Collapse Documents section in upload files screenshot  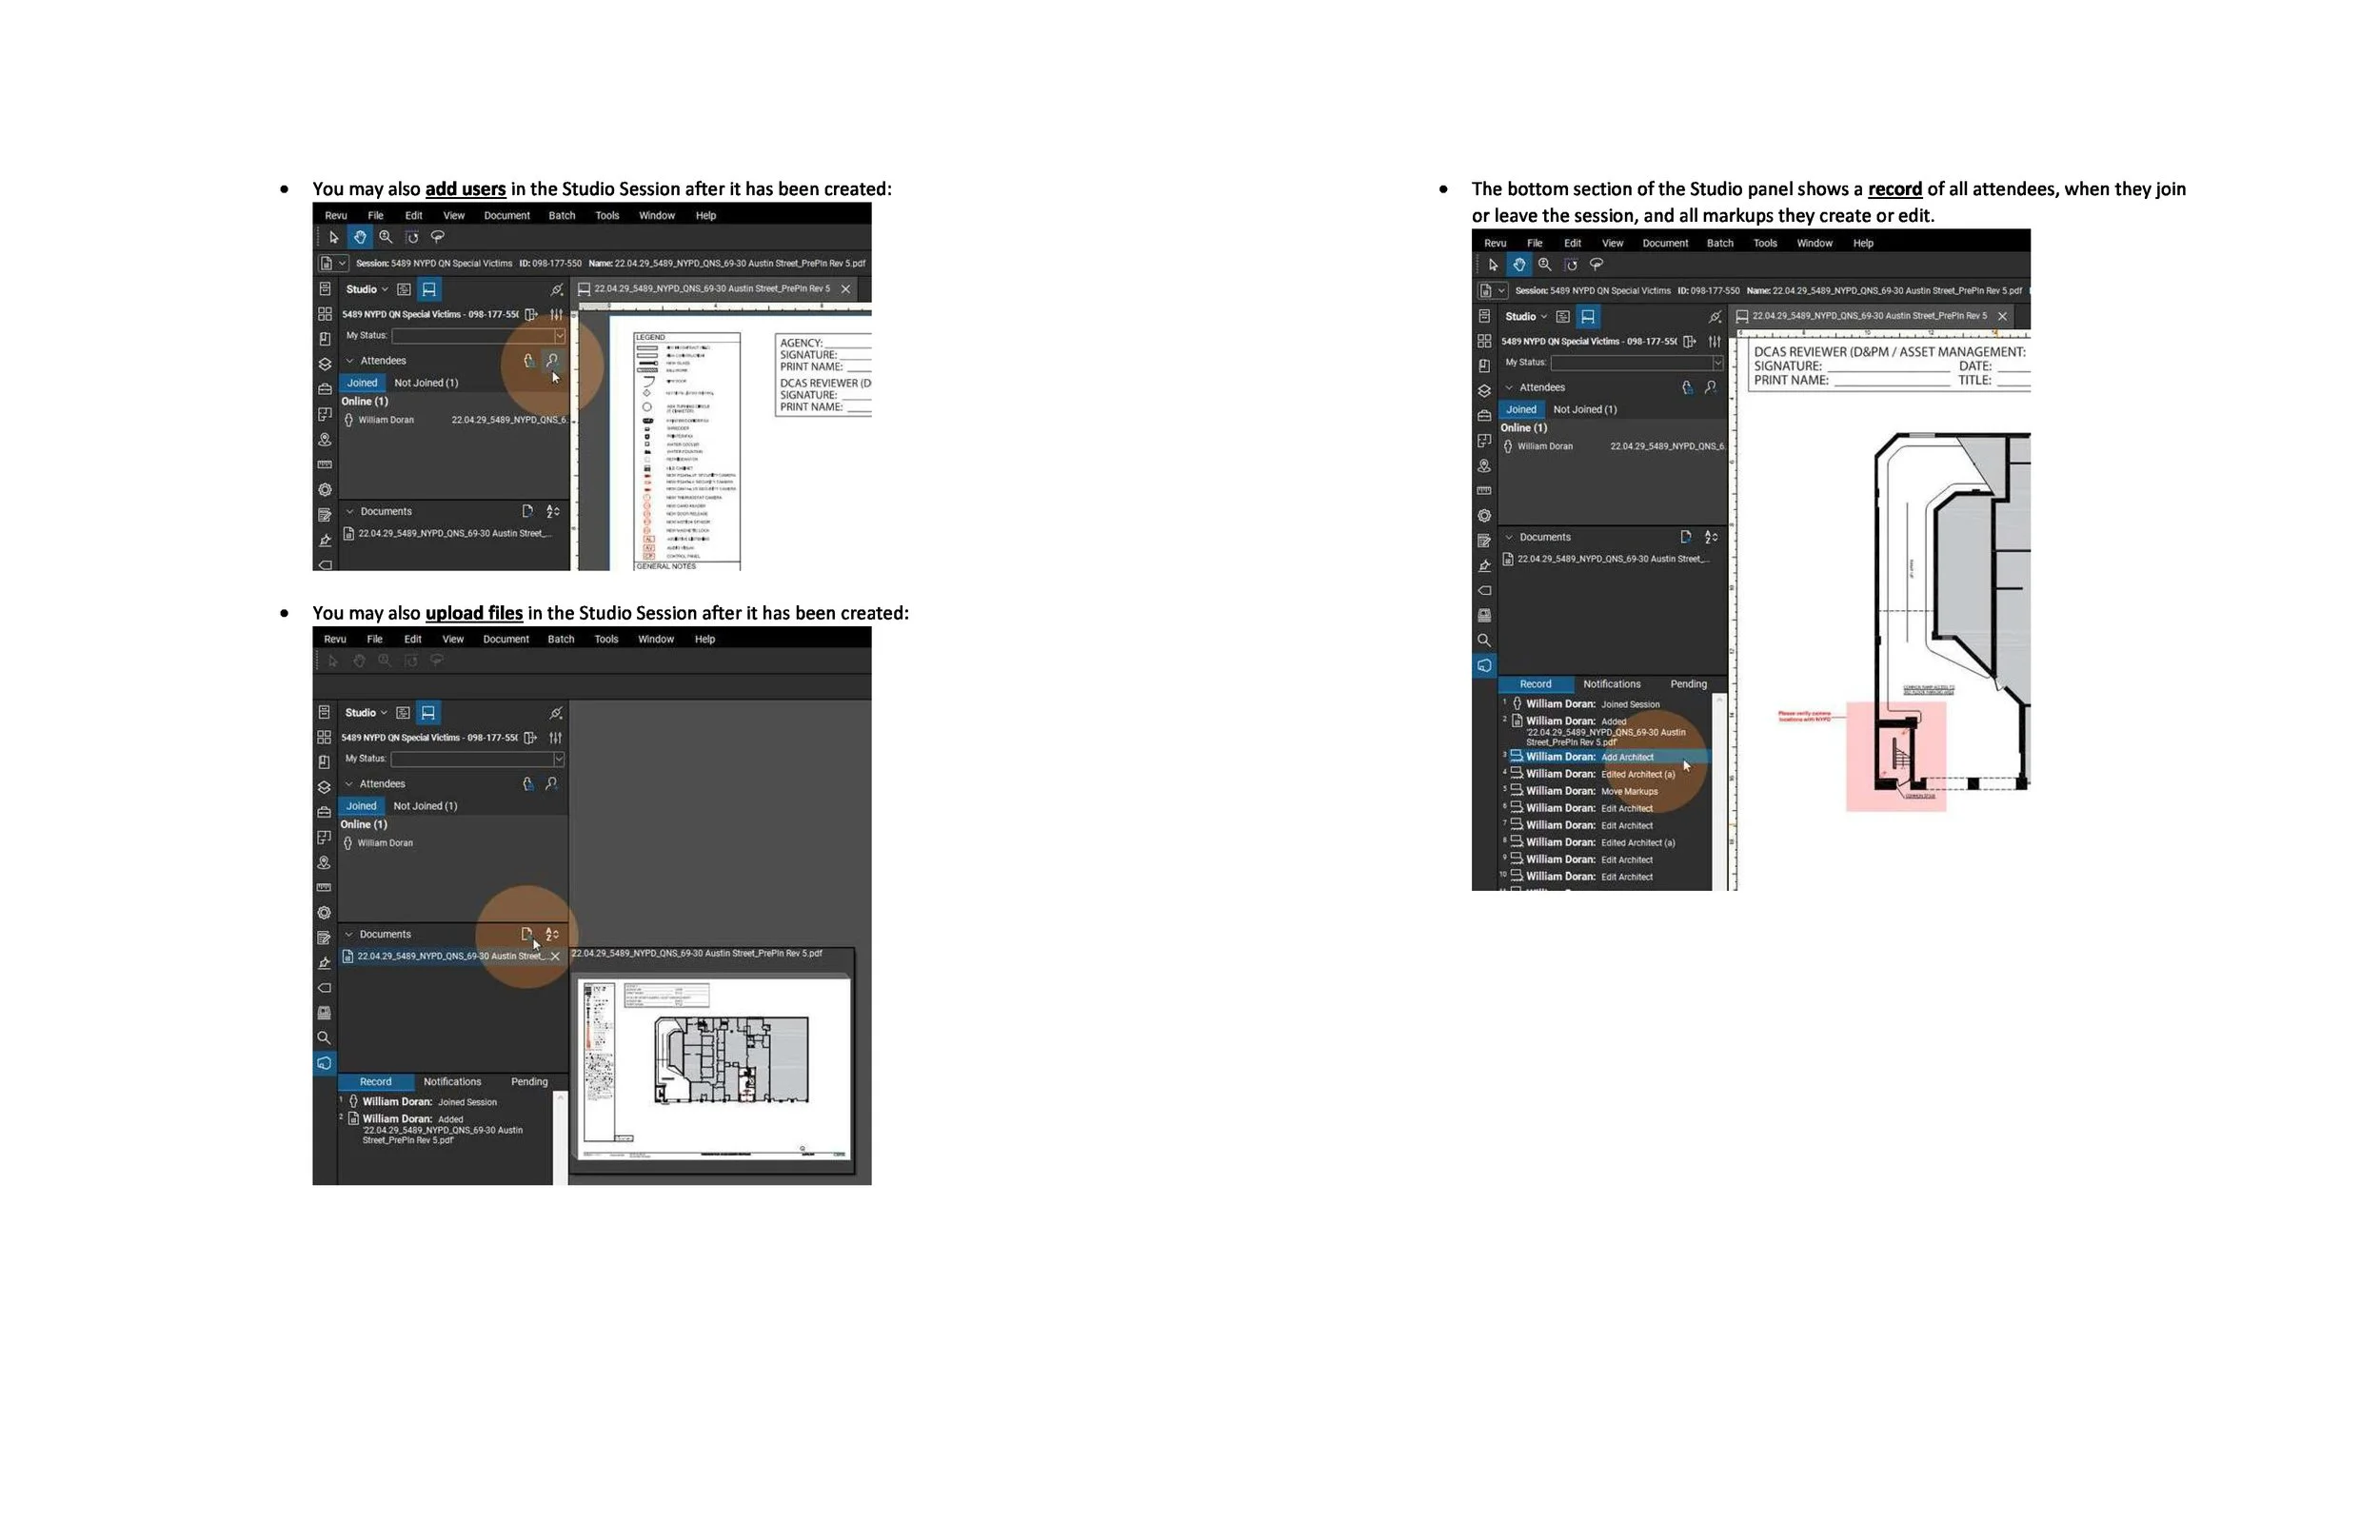pyautogui.click(x=349, y=934)
